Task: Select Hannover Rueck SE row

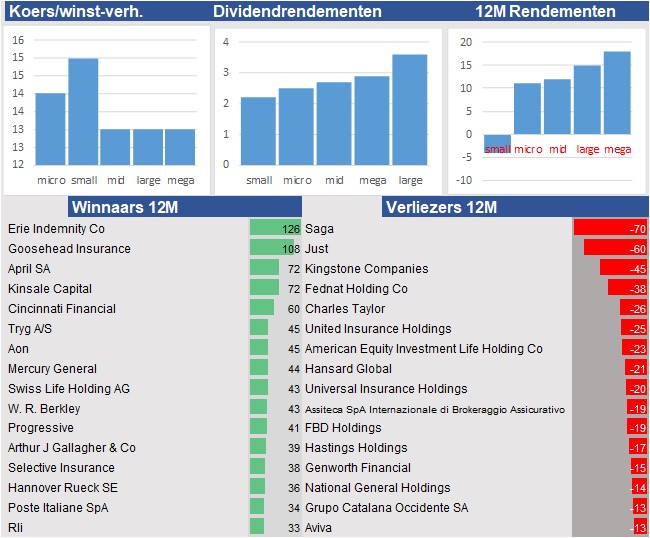Action: (63, 488)
